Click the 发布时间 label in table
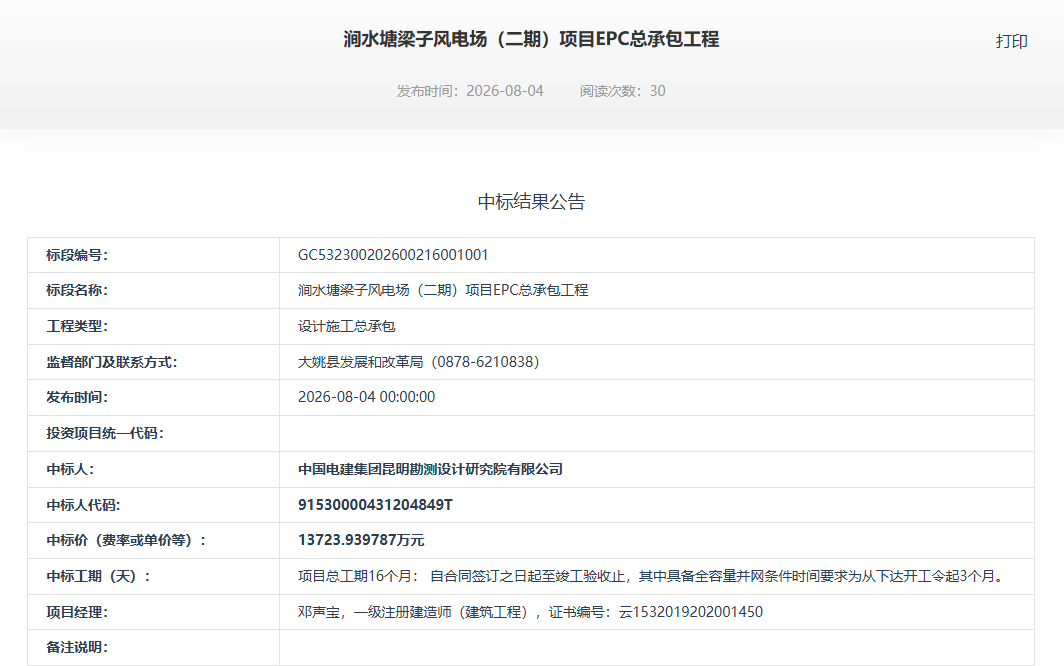Image resolution: width=1064 pixels, height=666 pixels. [77, 397]
